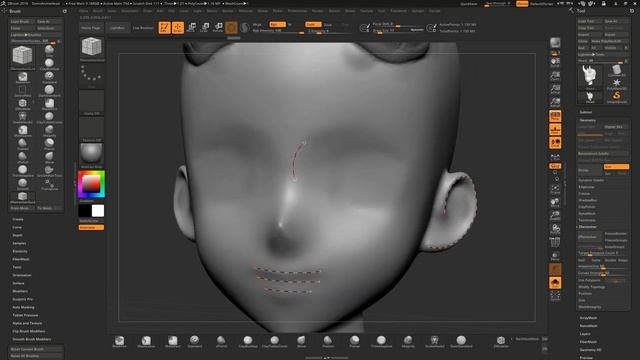Click the Move view icon on right shelf
This screenshot has width=640, height=360.
(x=555, y=202)
